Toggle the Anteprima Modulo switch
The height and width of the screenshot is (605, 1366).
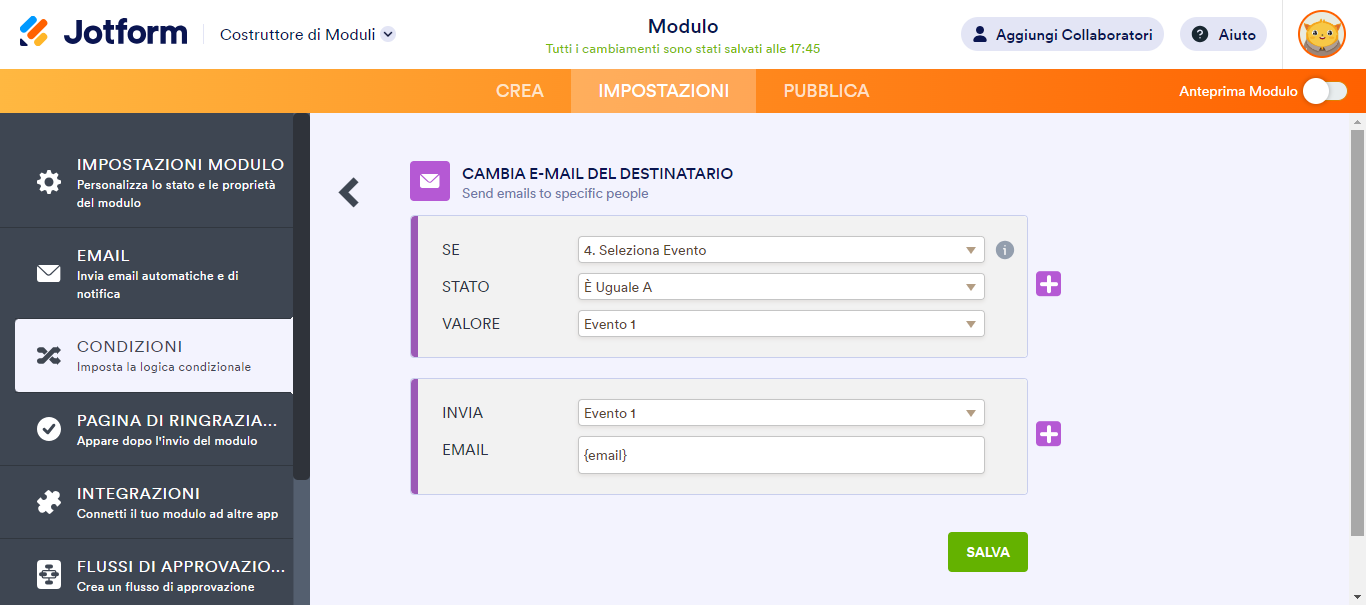(x=1324, y=91)
